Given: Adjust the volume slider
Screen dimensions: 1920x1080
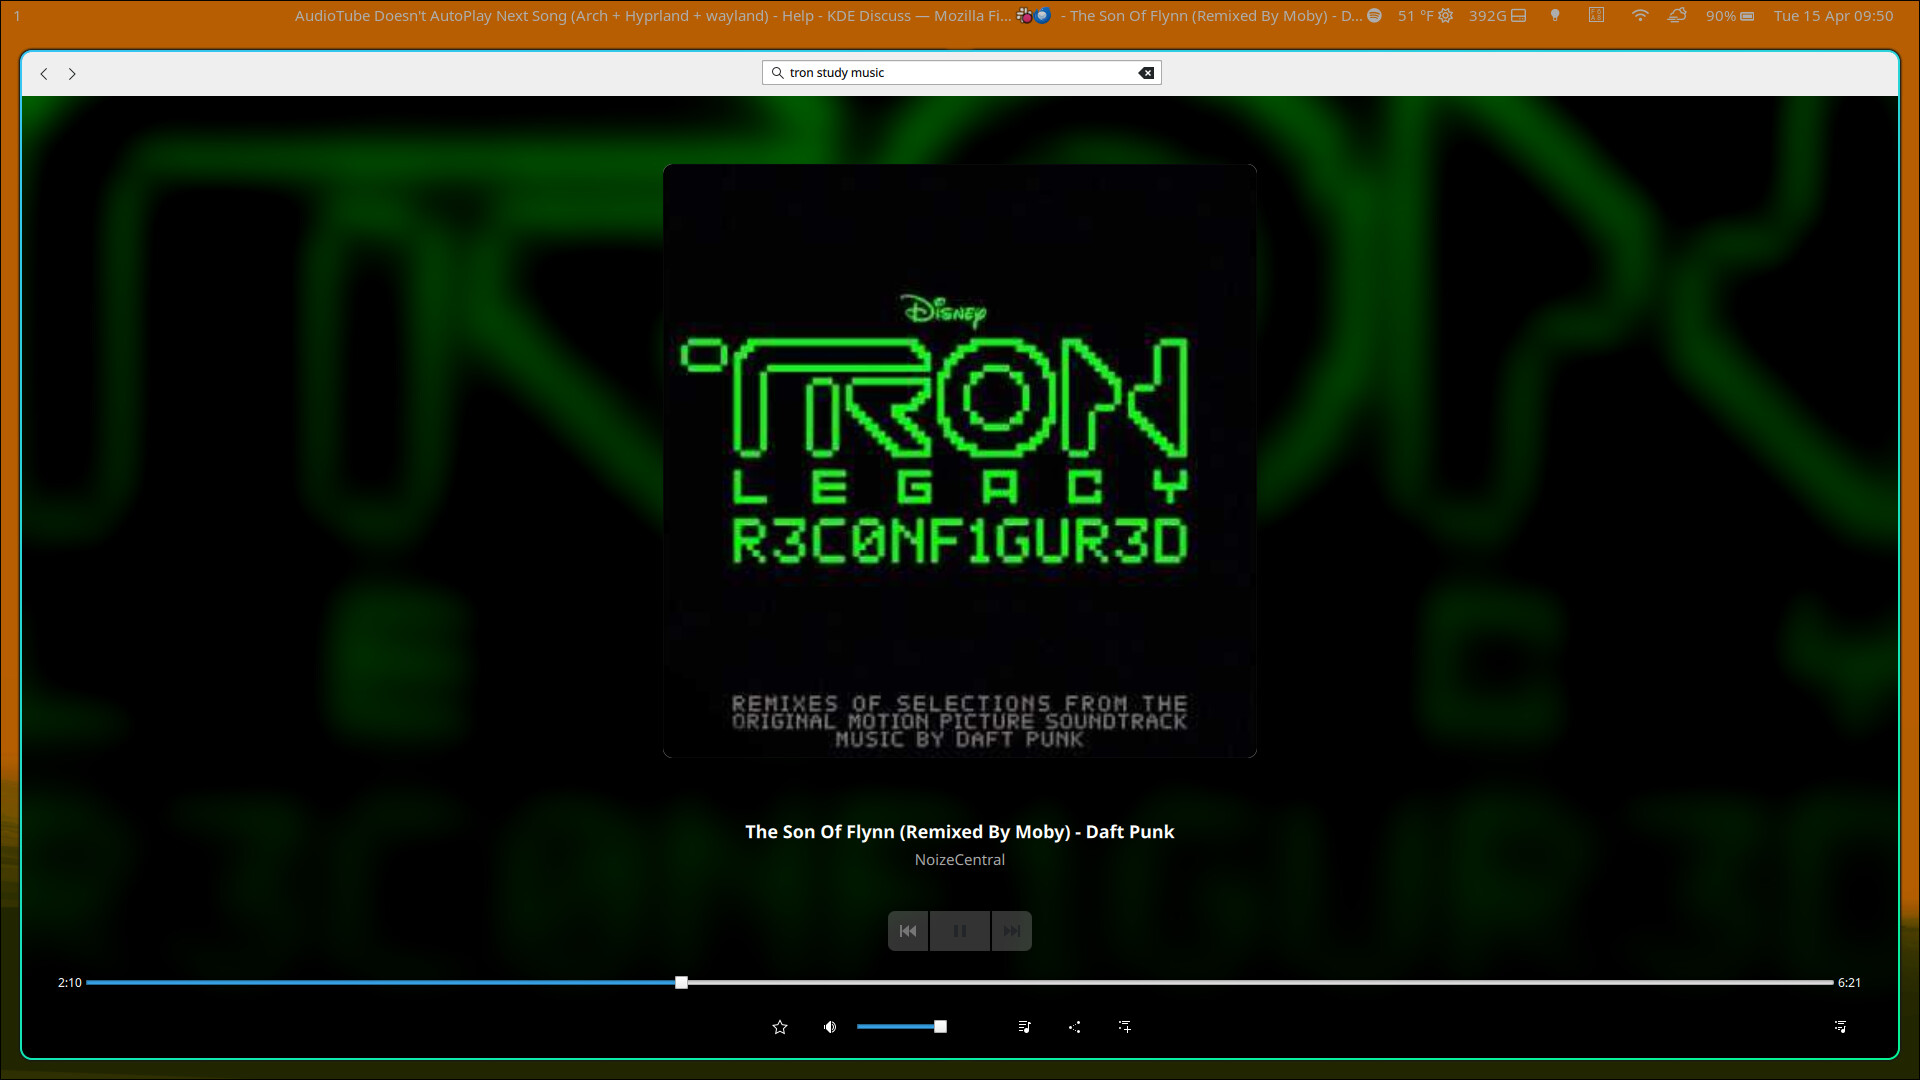Looking at the screenshot, I should (902, 1027).
